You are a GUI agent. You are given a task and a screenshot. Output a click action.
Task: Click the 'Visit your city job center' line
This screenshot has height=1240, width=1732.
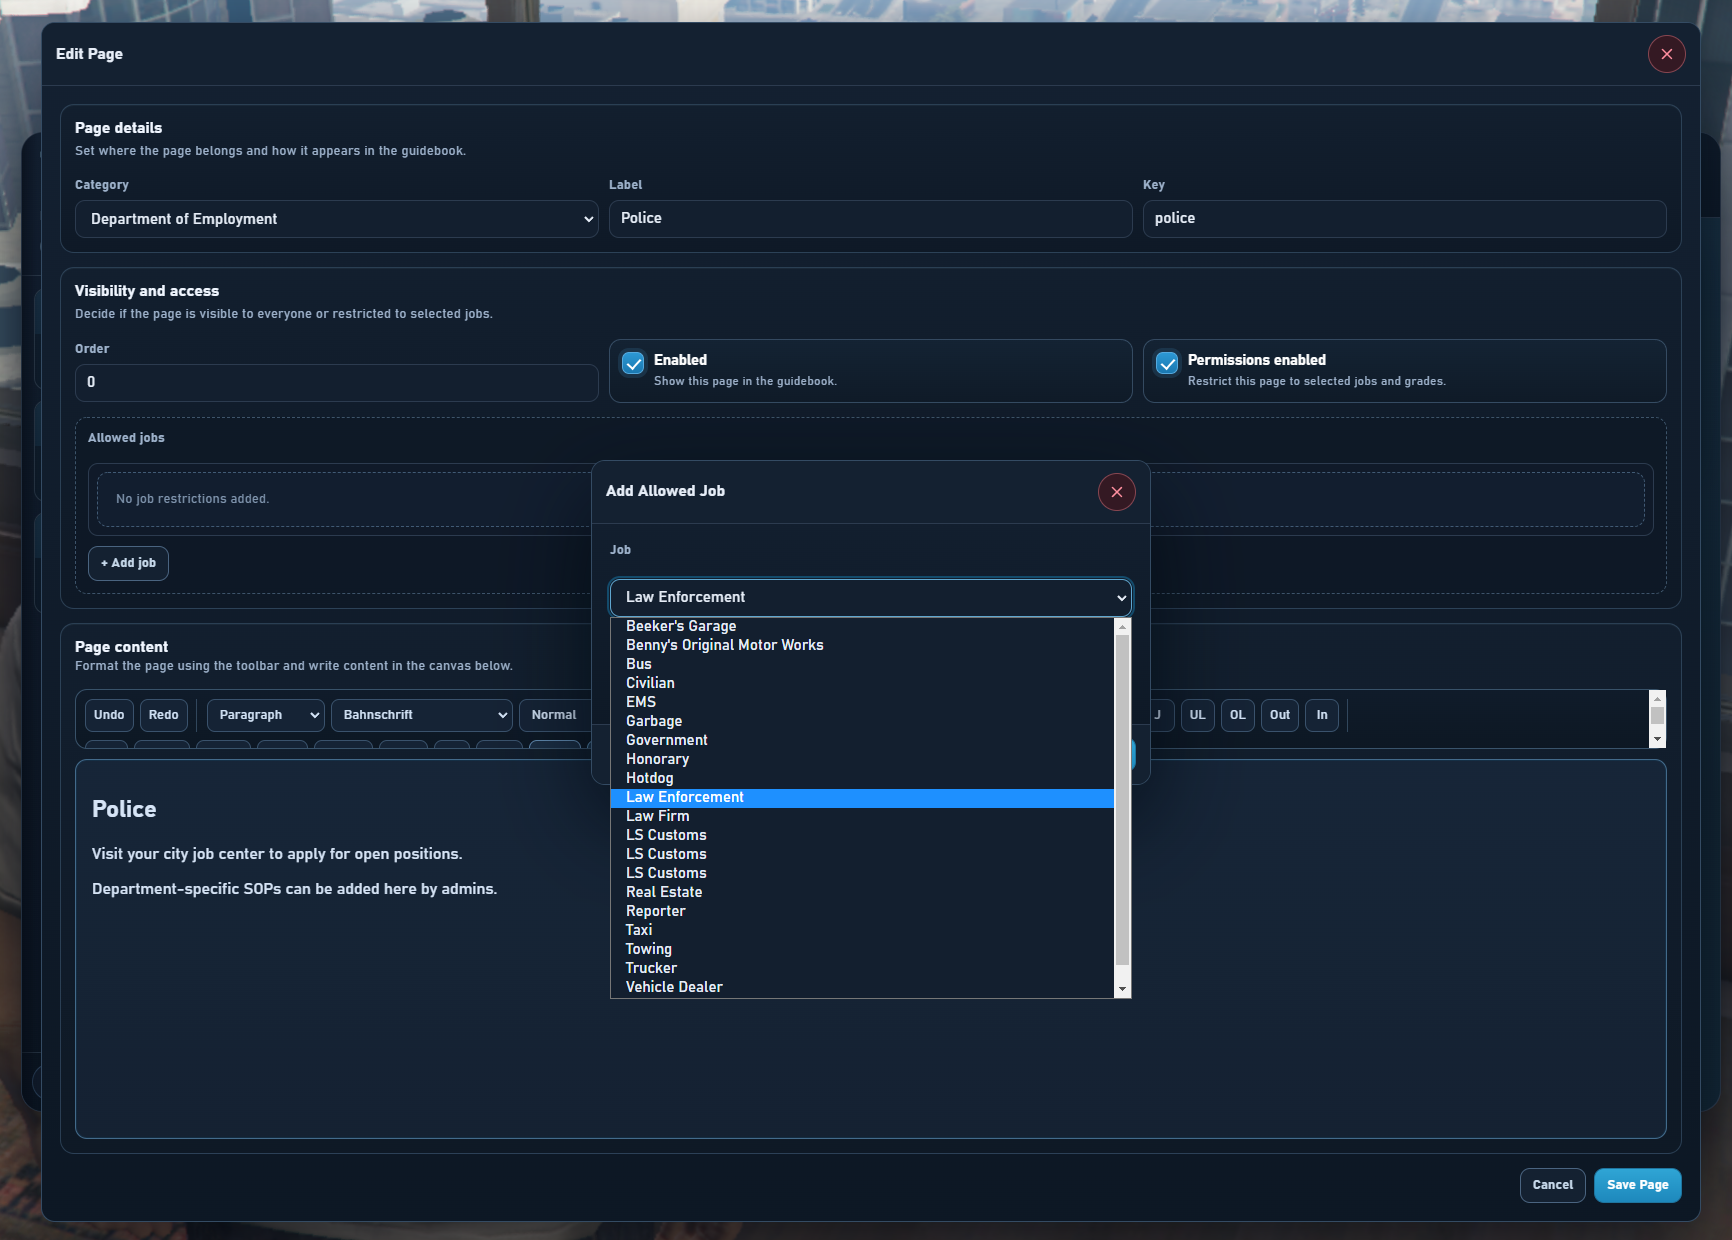click(x=277, y=855)
